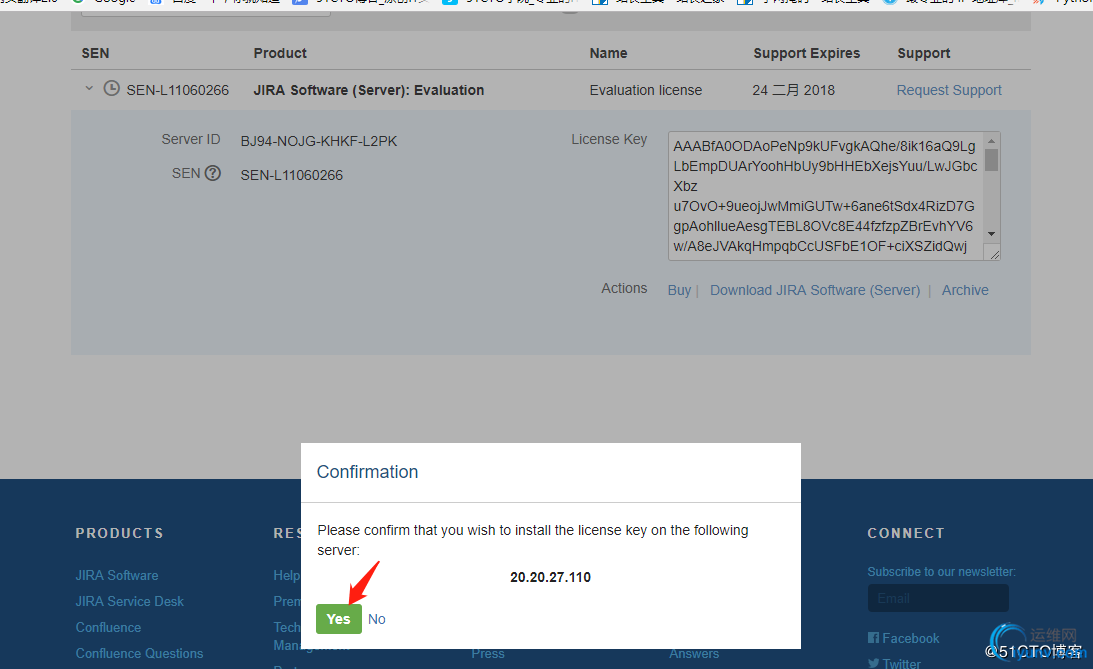
Task: Click the Name column header
Action: pyautogui.click(x=609, y=53)
